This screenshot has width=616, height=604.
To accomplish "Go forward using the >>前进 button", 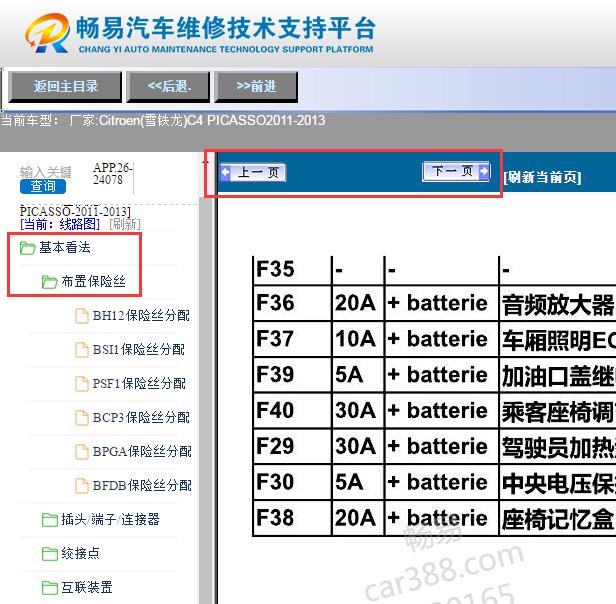I will (x=256, y=86).
